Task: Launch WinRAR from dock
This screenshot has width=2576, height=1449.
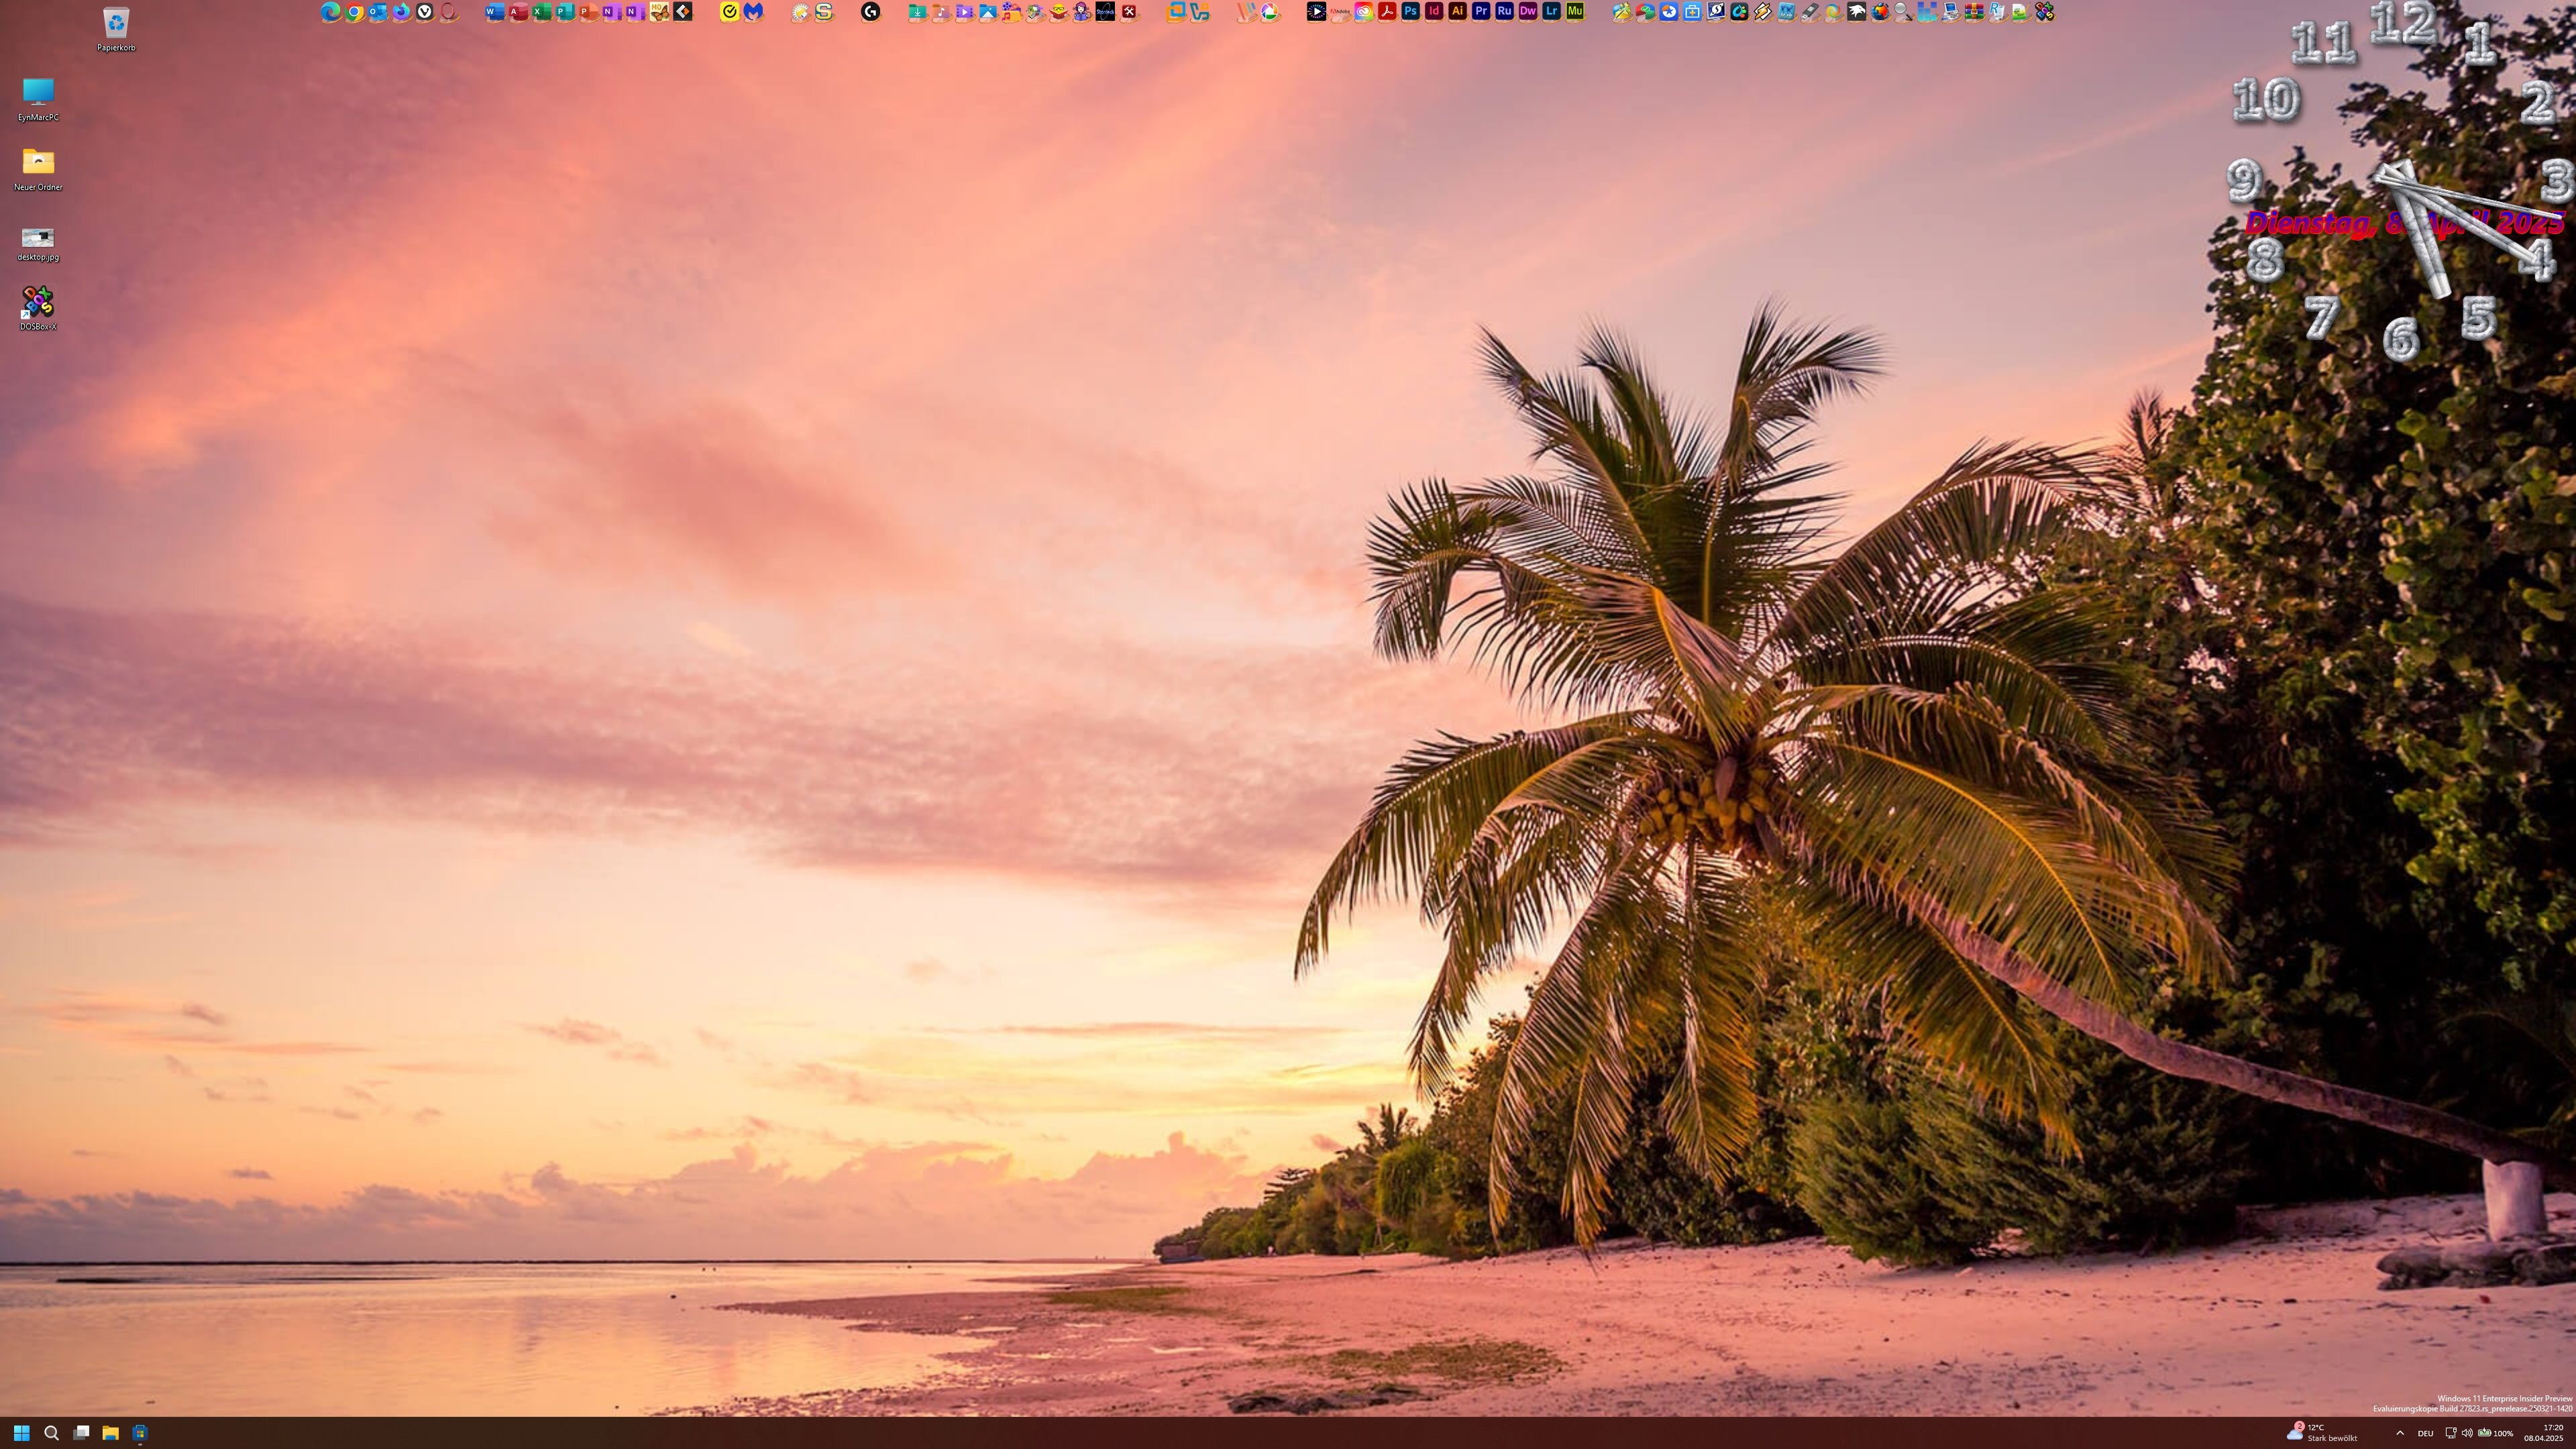Action: coord(1974,12)
